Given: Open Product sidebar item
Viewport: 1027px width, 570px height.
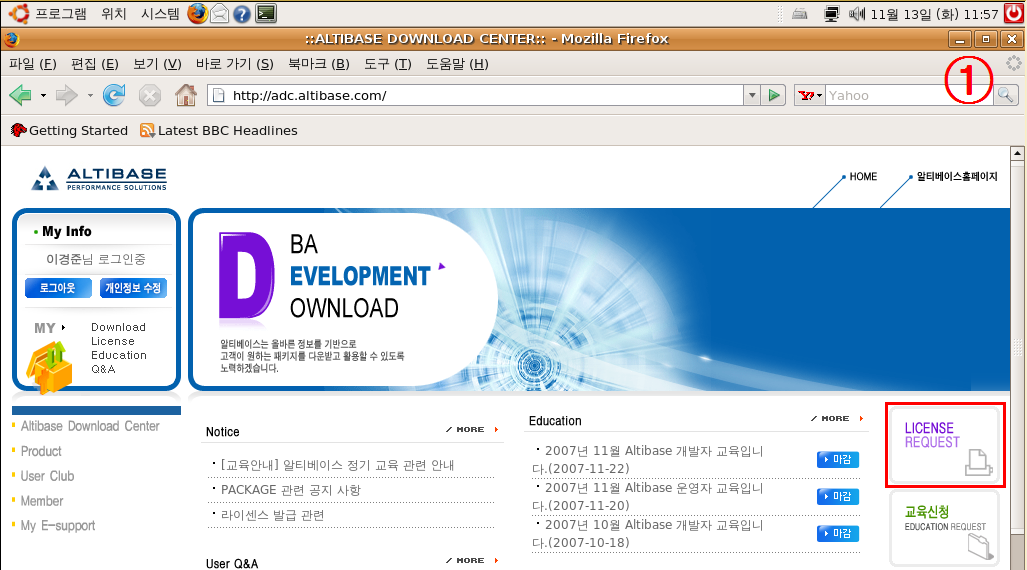Looking at the screenshot, I should [41, 451].
